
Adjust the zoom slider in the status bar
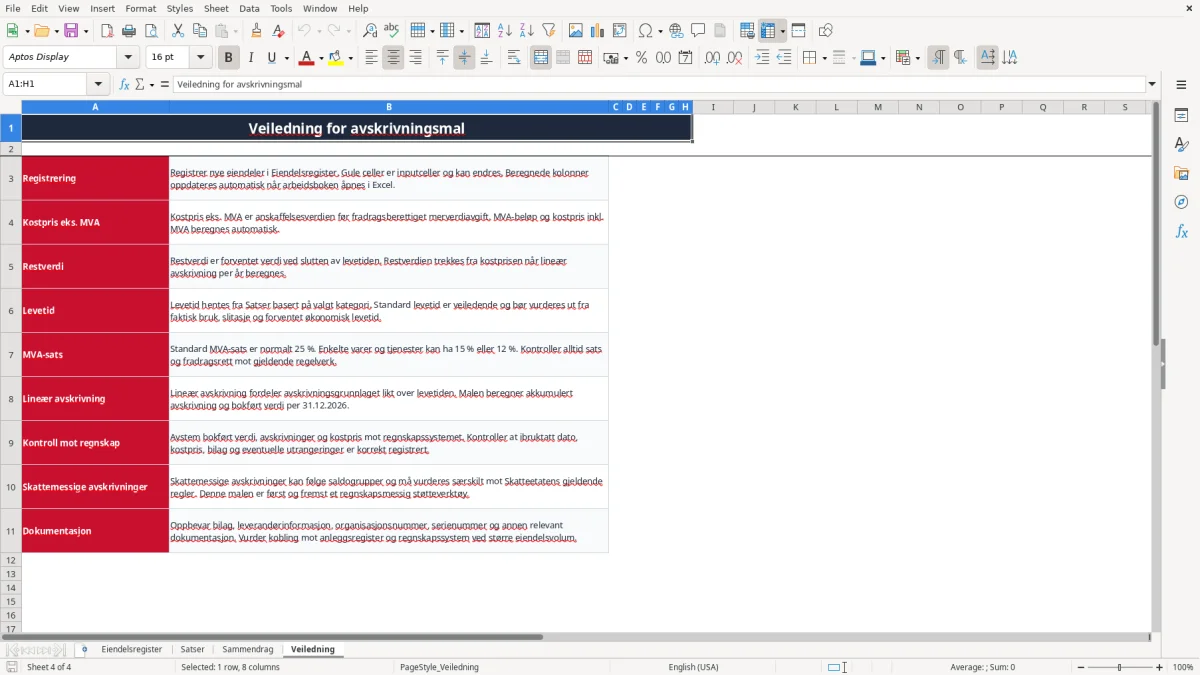point(1120,667)
